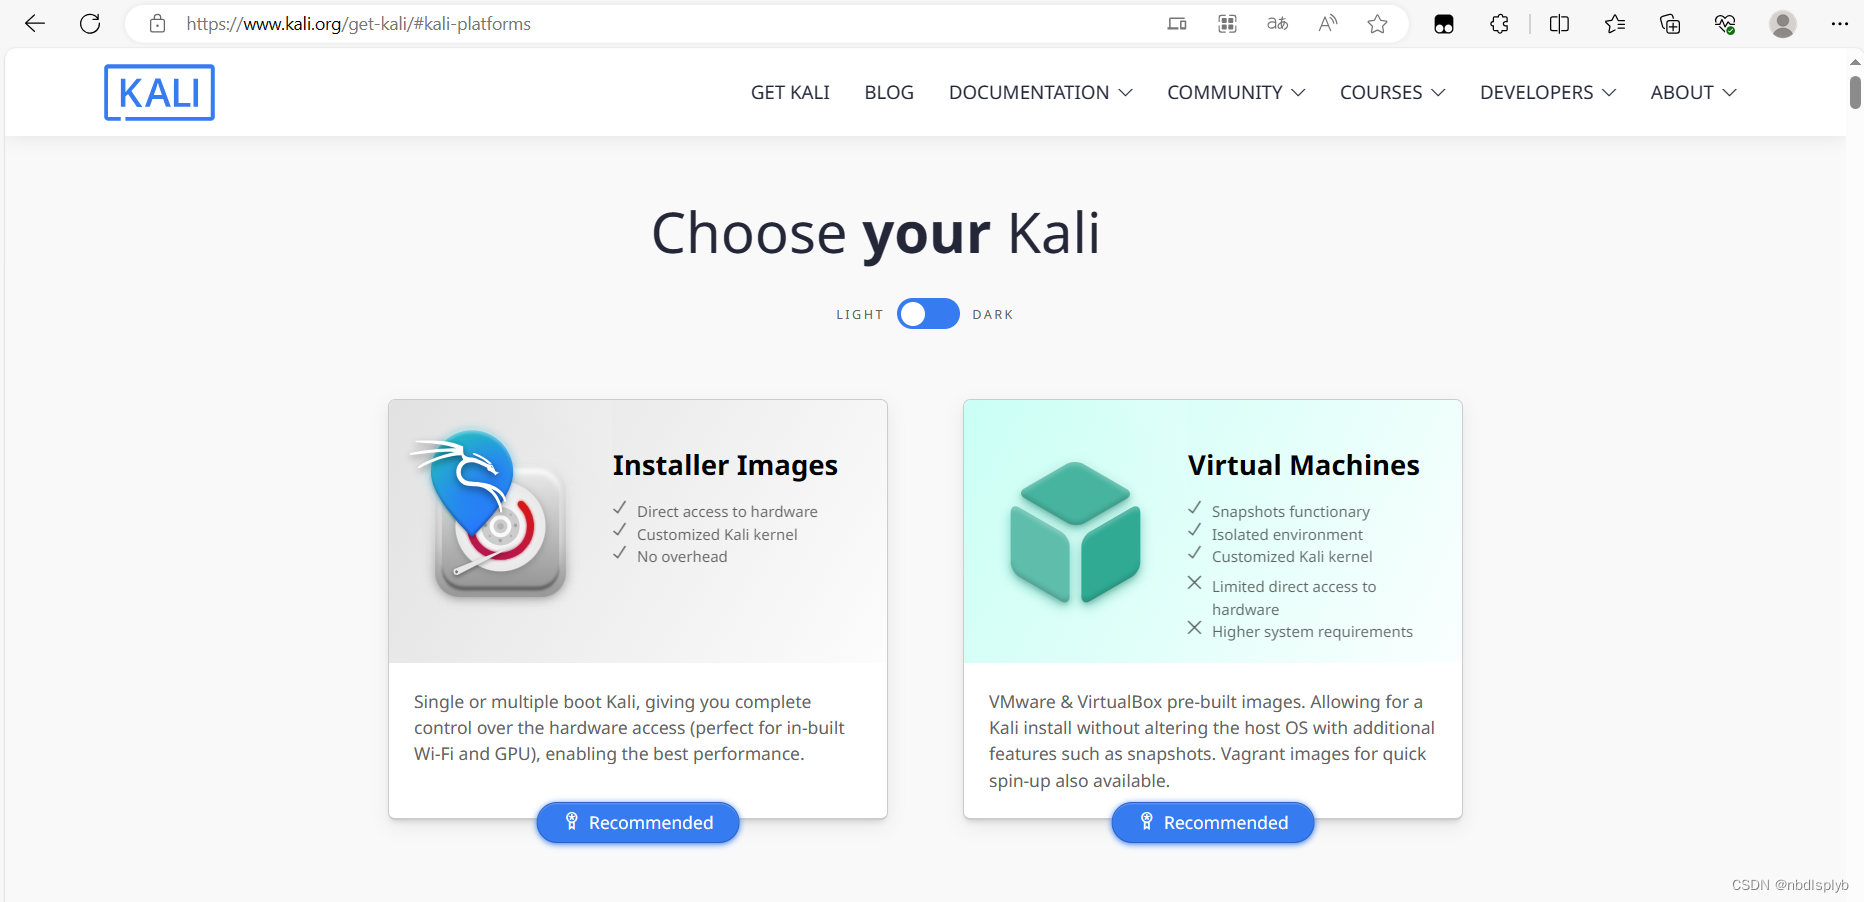The image size is (1864, 902).
Task: Click 'Limited direct access to hardware' text
Action: tap(1294, 598)
